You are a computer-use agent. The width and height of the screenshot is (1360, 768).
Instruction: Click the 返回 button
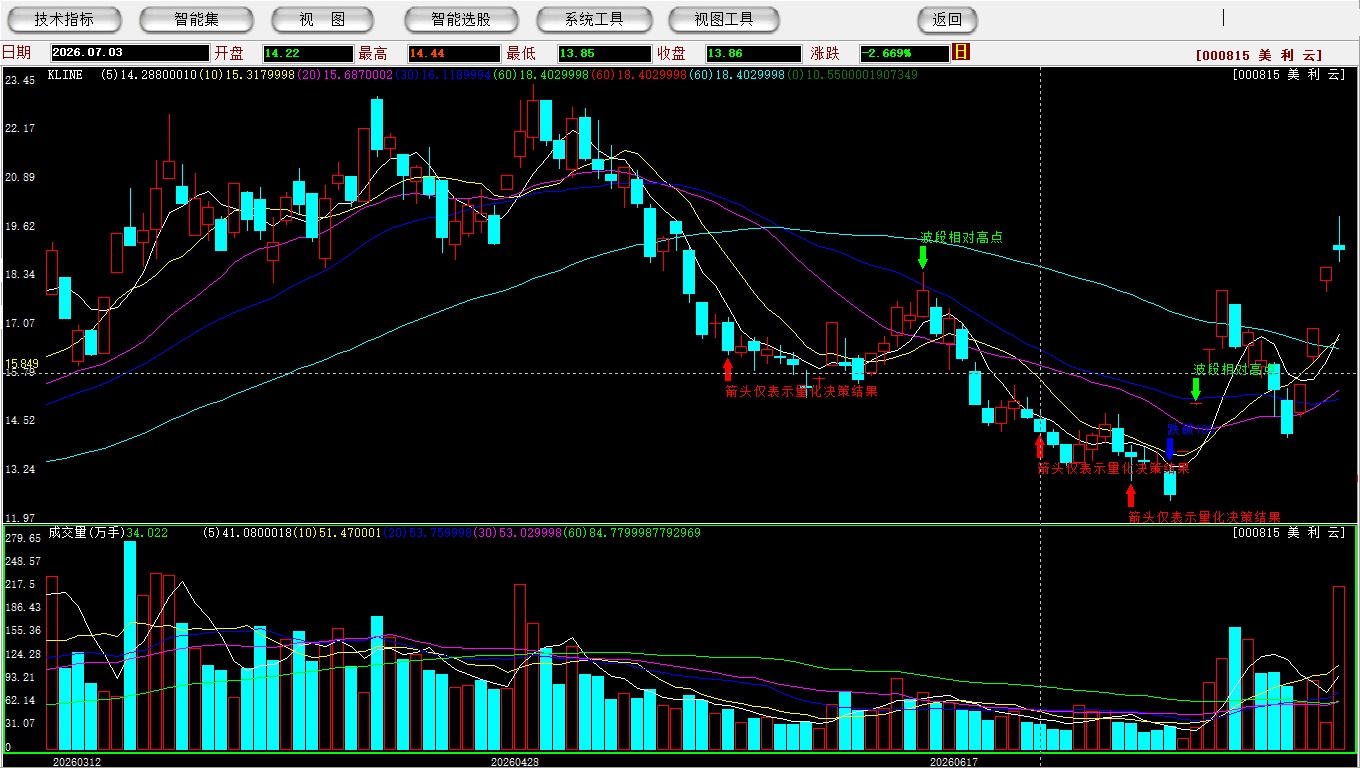pos(947,19)
